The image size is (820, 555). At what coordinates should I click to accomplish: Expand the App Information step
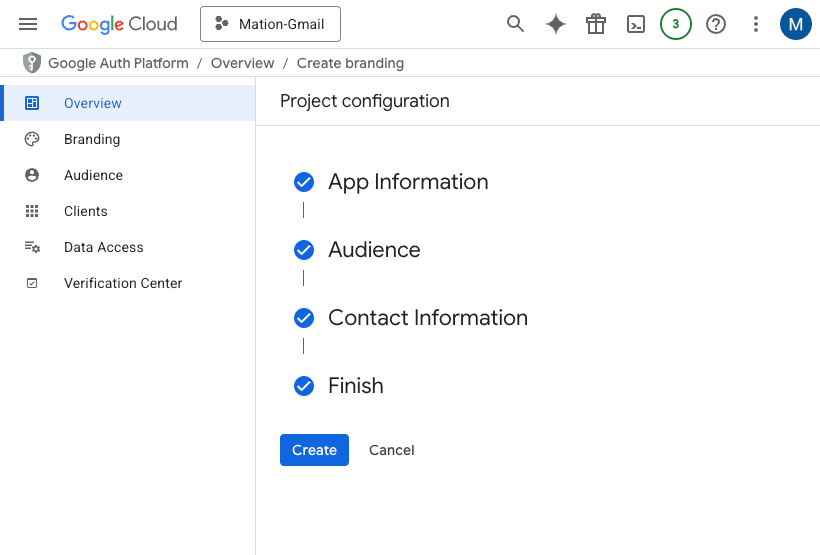(x=408, y=182)
